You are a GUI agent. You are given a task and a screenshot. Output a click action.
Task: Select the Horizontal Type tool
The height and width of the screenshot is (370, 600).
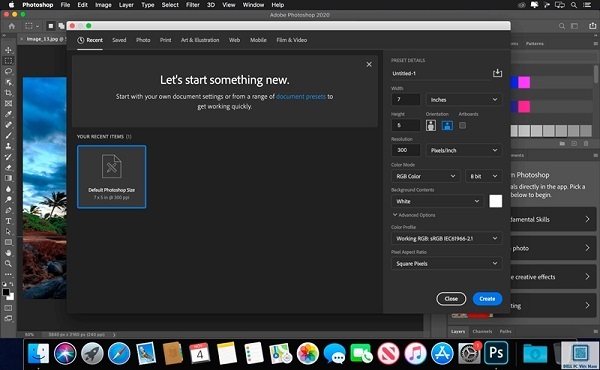click(8, 221)
